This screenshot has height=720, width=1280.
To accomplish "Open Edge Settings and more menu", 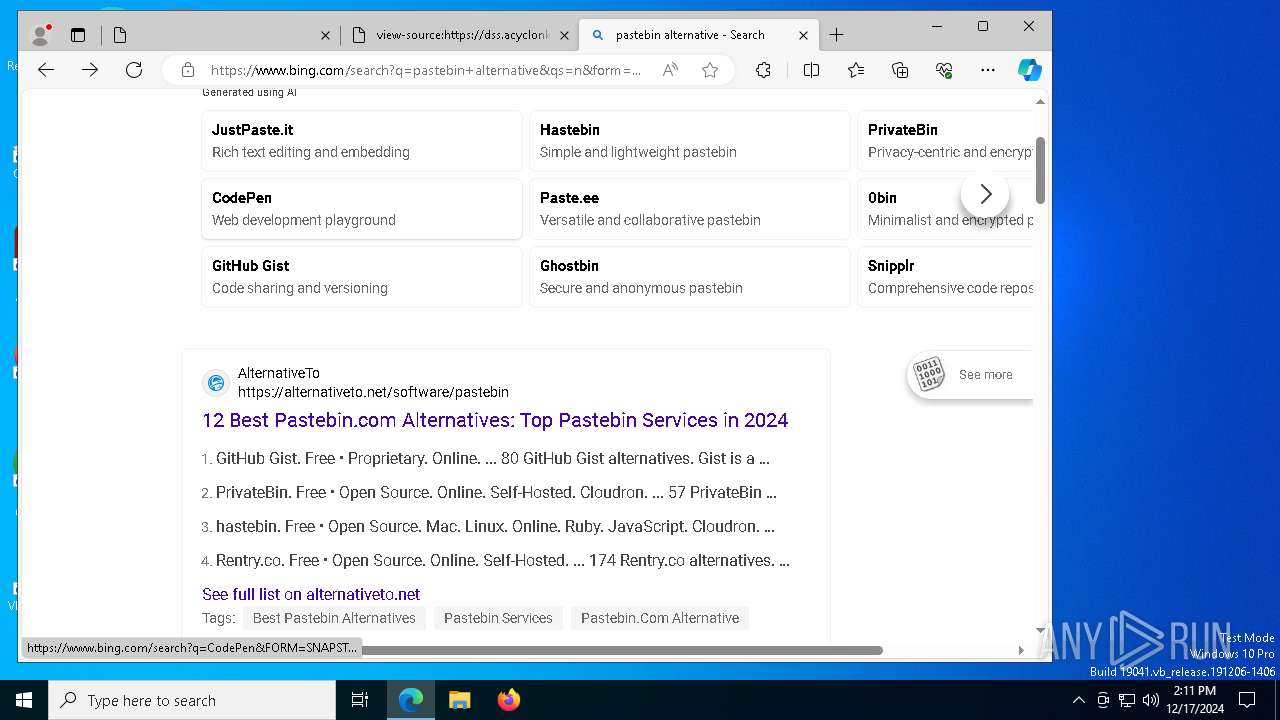I will (x=988, y=70).
